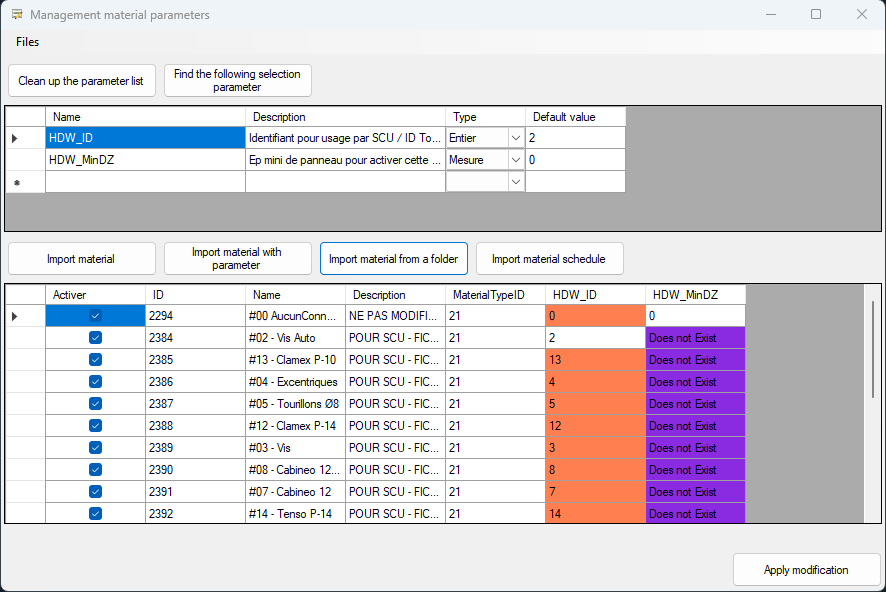Maximize the Management material parameters window
The height and width of the screenshot is (594, 886).
[816, 14]
